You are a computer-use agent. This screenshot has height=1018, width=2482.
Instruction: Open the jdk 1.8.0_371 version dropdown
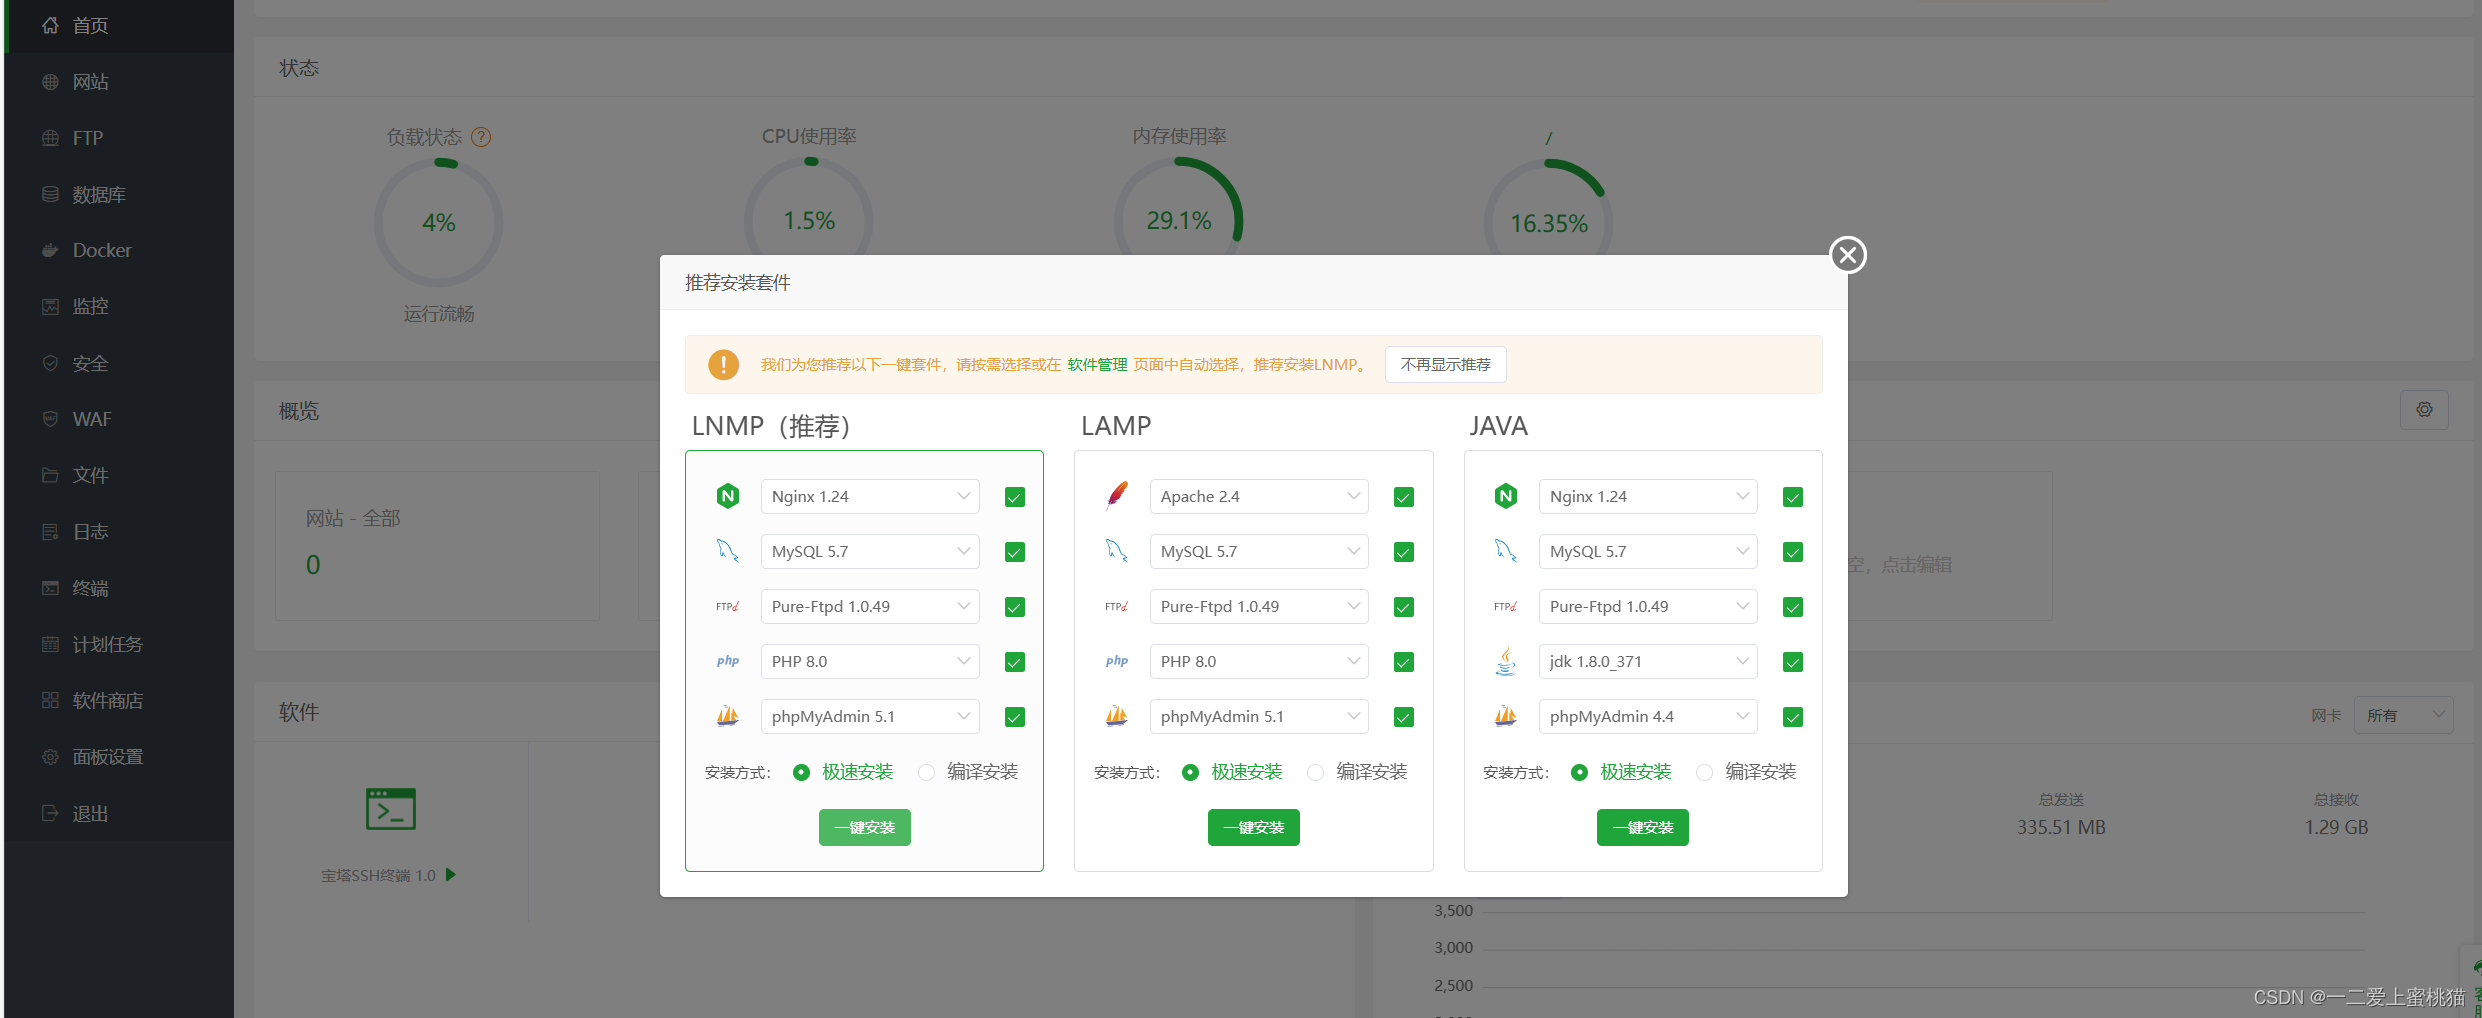point(1648,661)
